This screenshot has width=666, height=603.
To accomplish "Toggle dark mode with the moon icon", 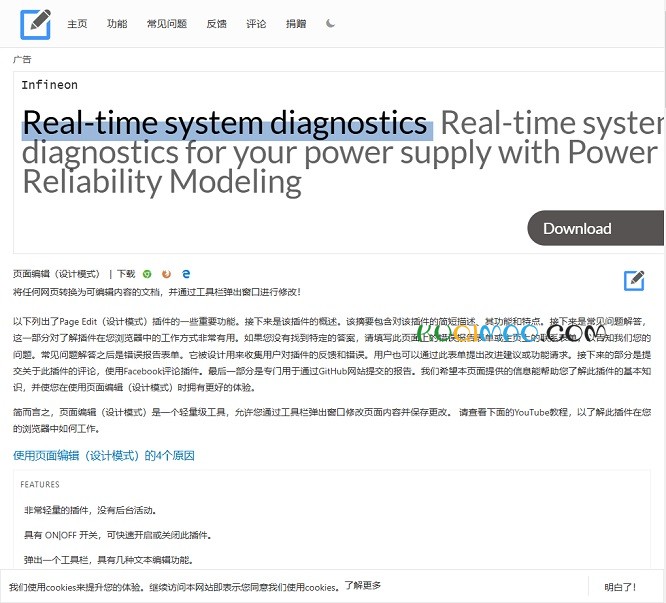I will [331, 23].
